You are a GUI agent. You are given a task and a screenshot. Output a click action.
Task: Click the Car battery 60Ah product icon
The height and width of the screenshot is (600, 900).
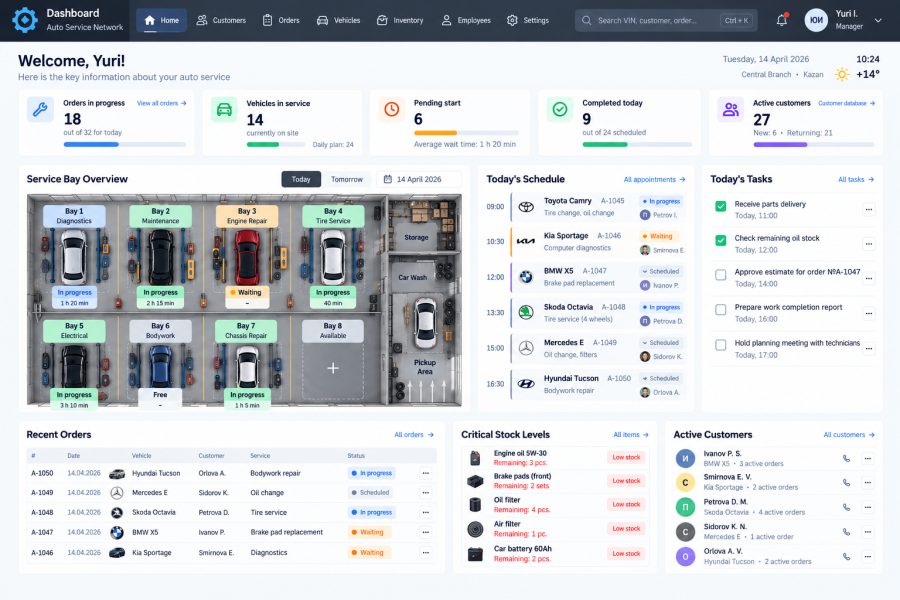coord(475,553)
